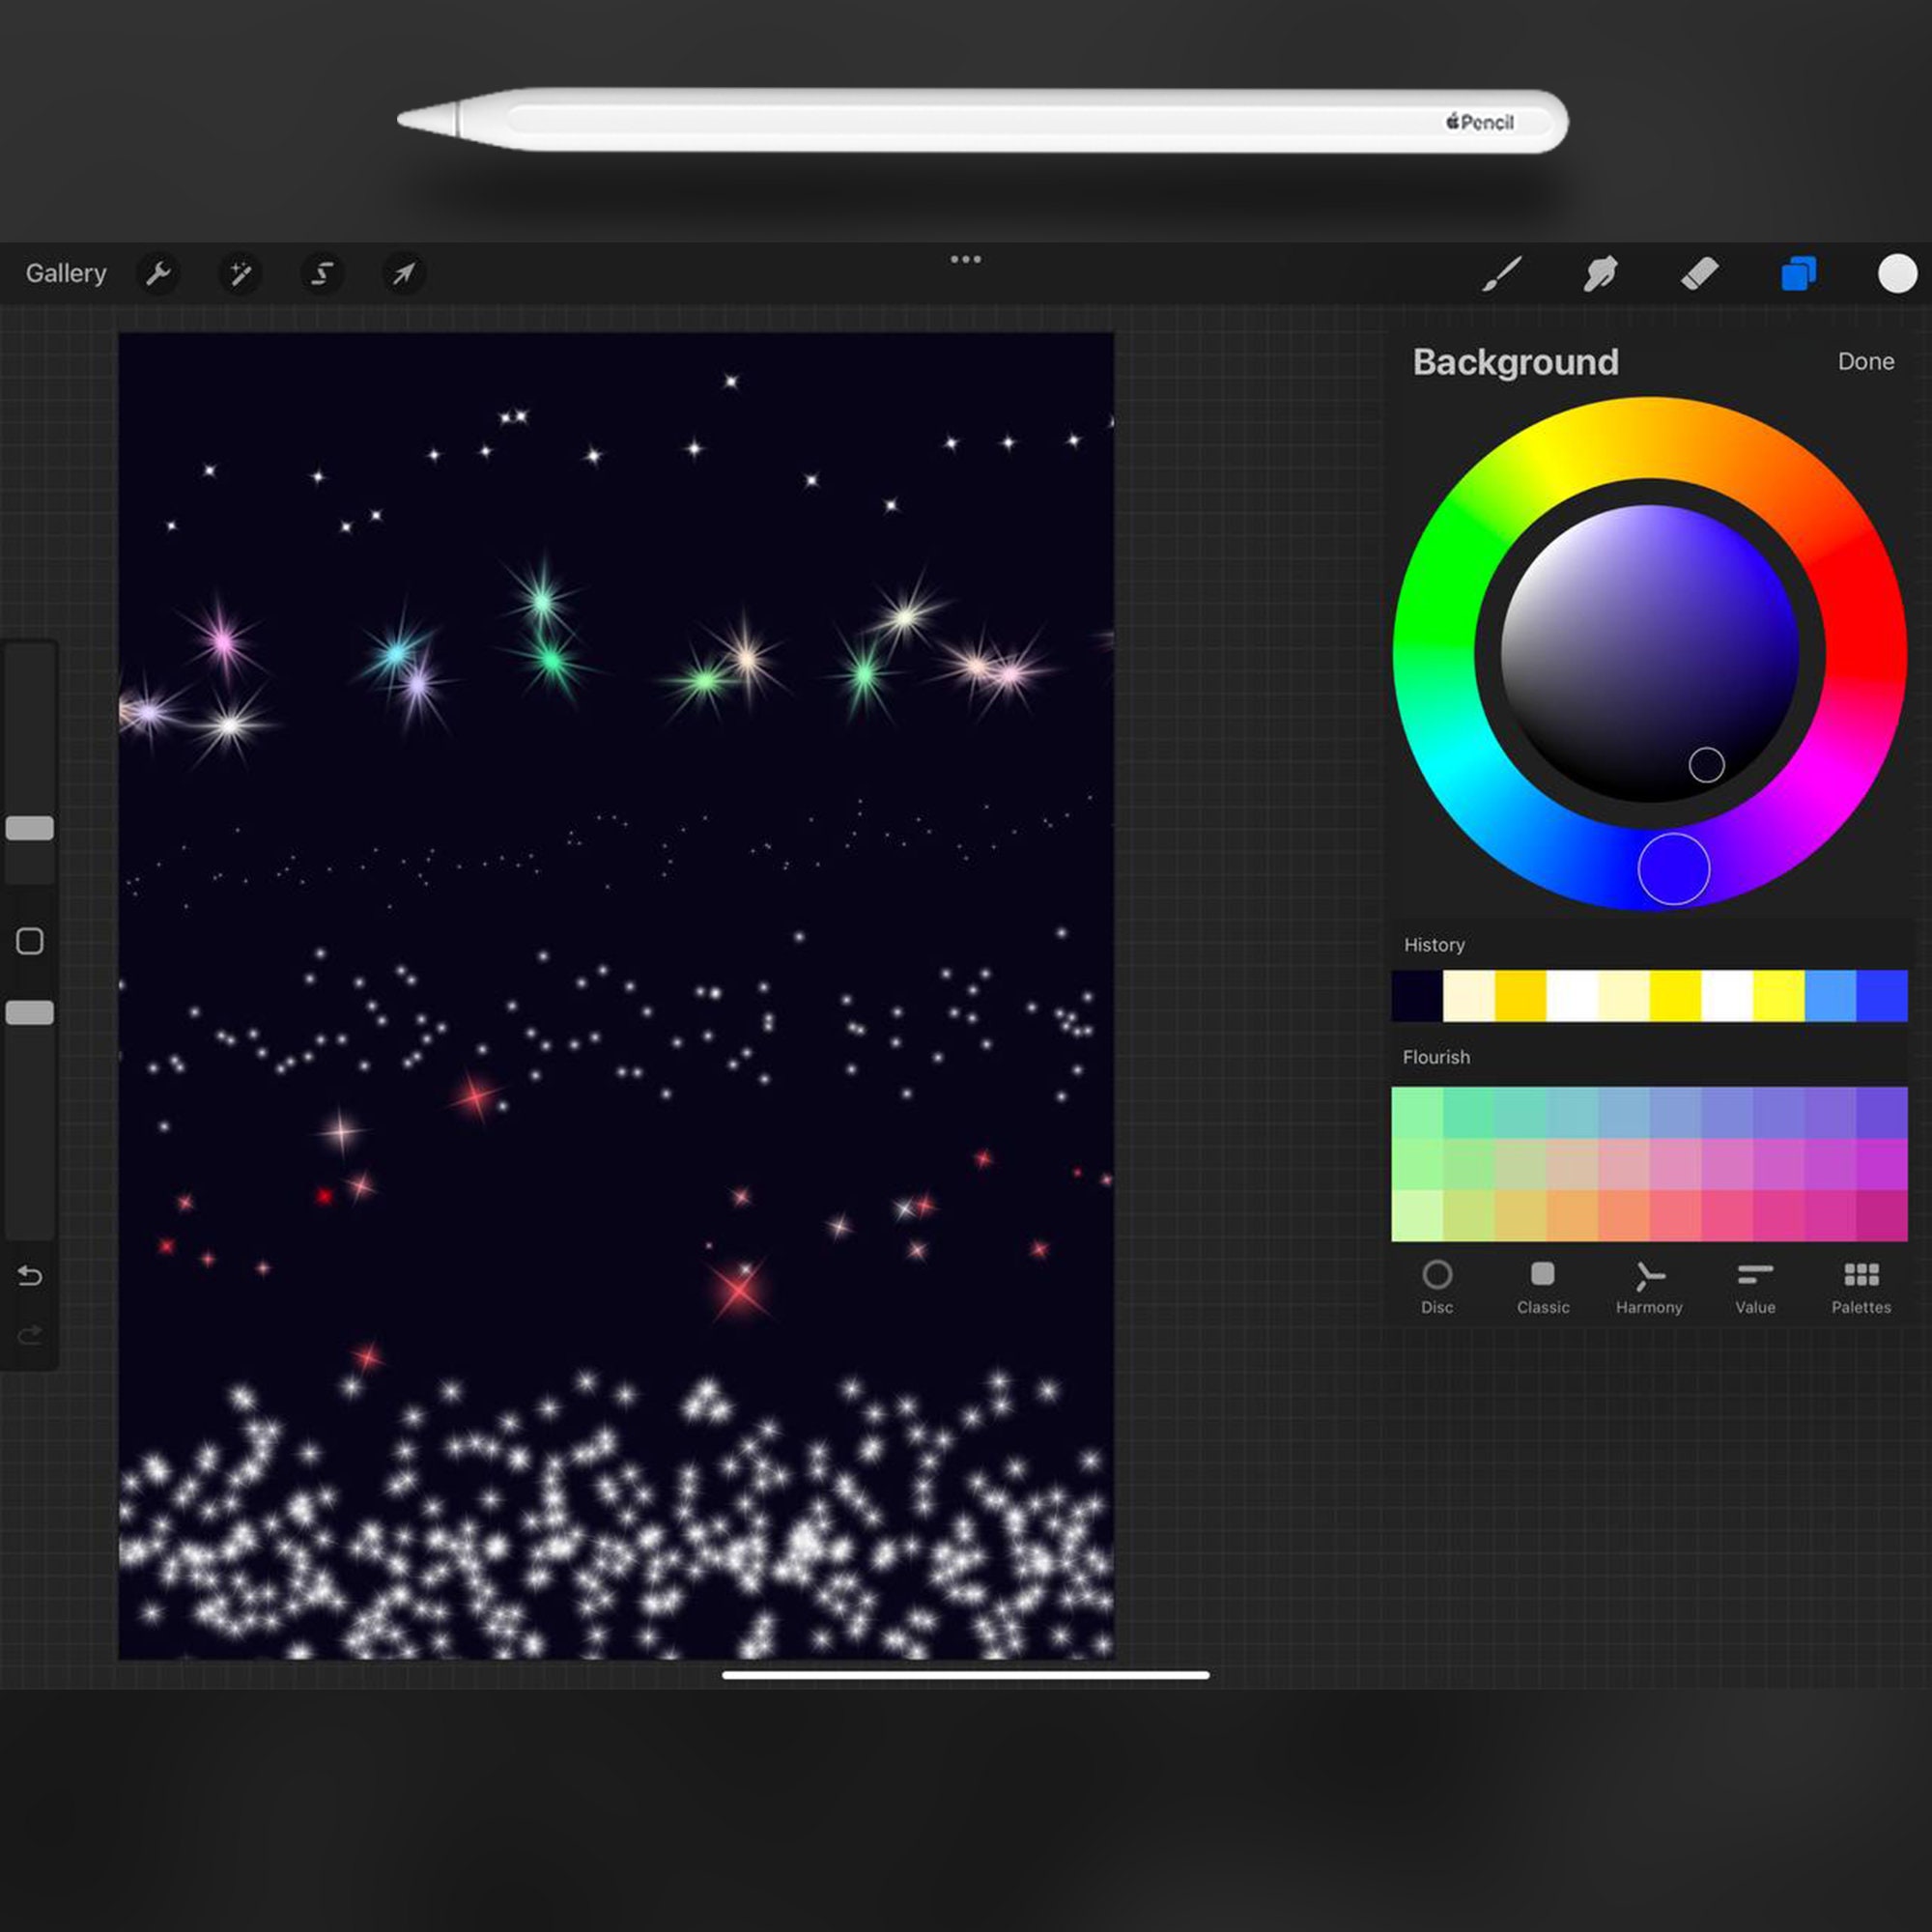The width and height of the screenshot is (1932, 1932).
Task: Click the Flourish palette name
Action: (1436, 1057)
